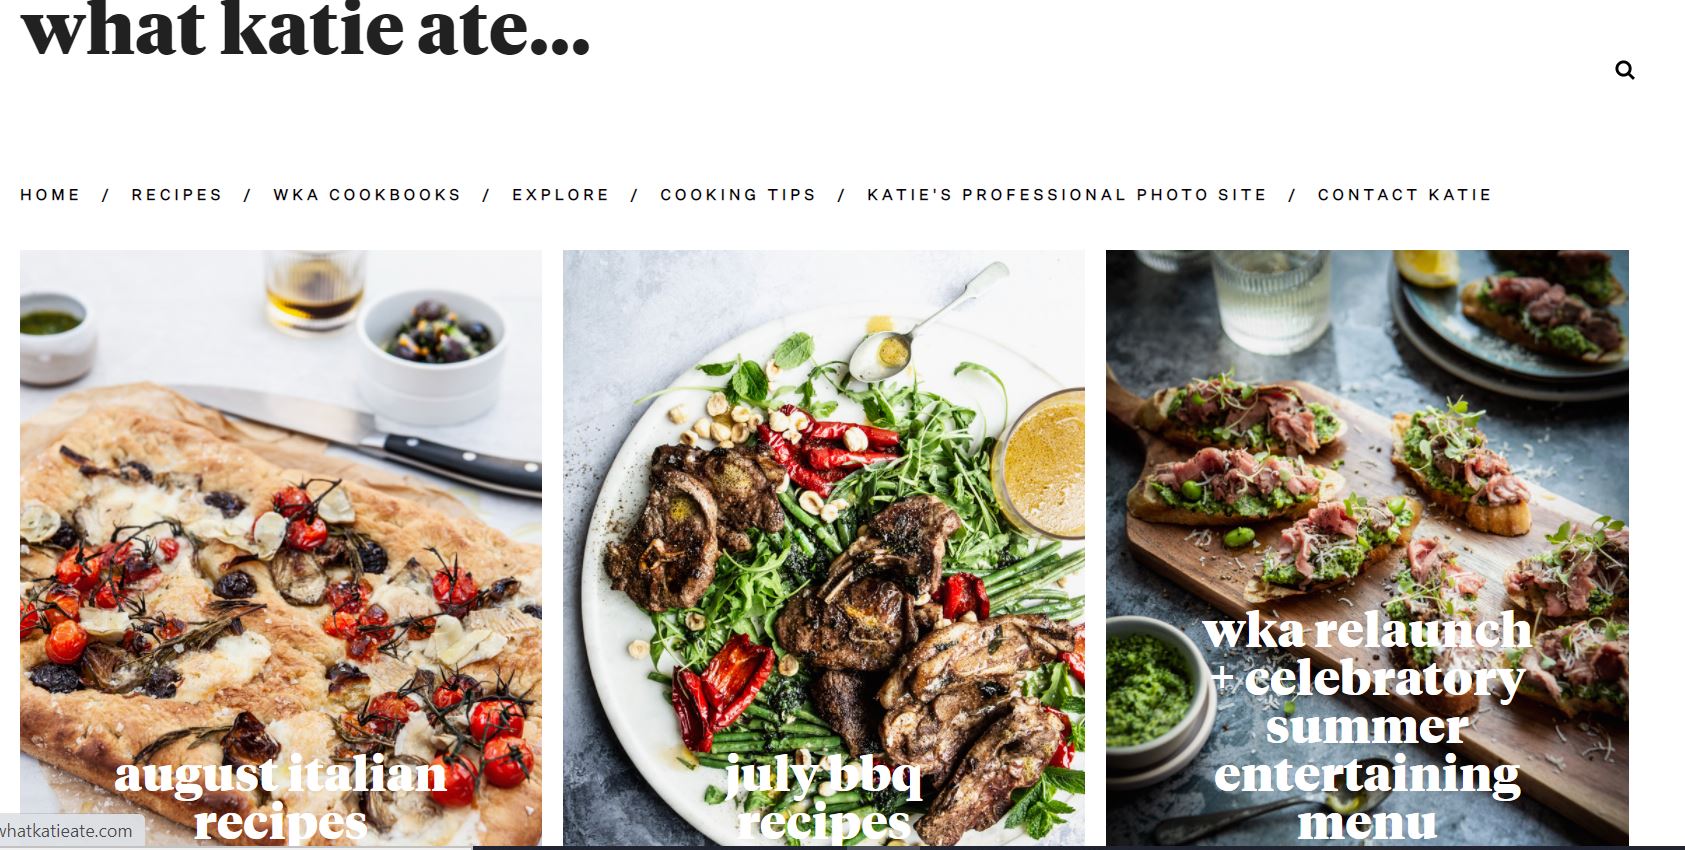Viewport: 1685px width, 850px height.
Task: Click the water glass atop the third photo
Action: coord(1270,298)
